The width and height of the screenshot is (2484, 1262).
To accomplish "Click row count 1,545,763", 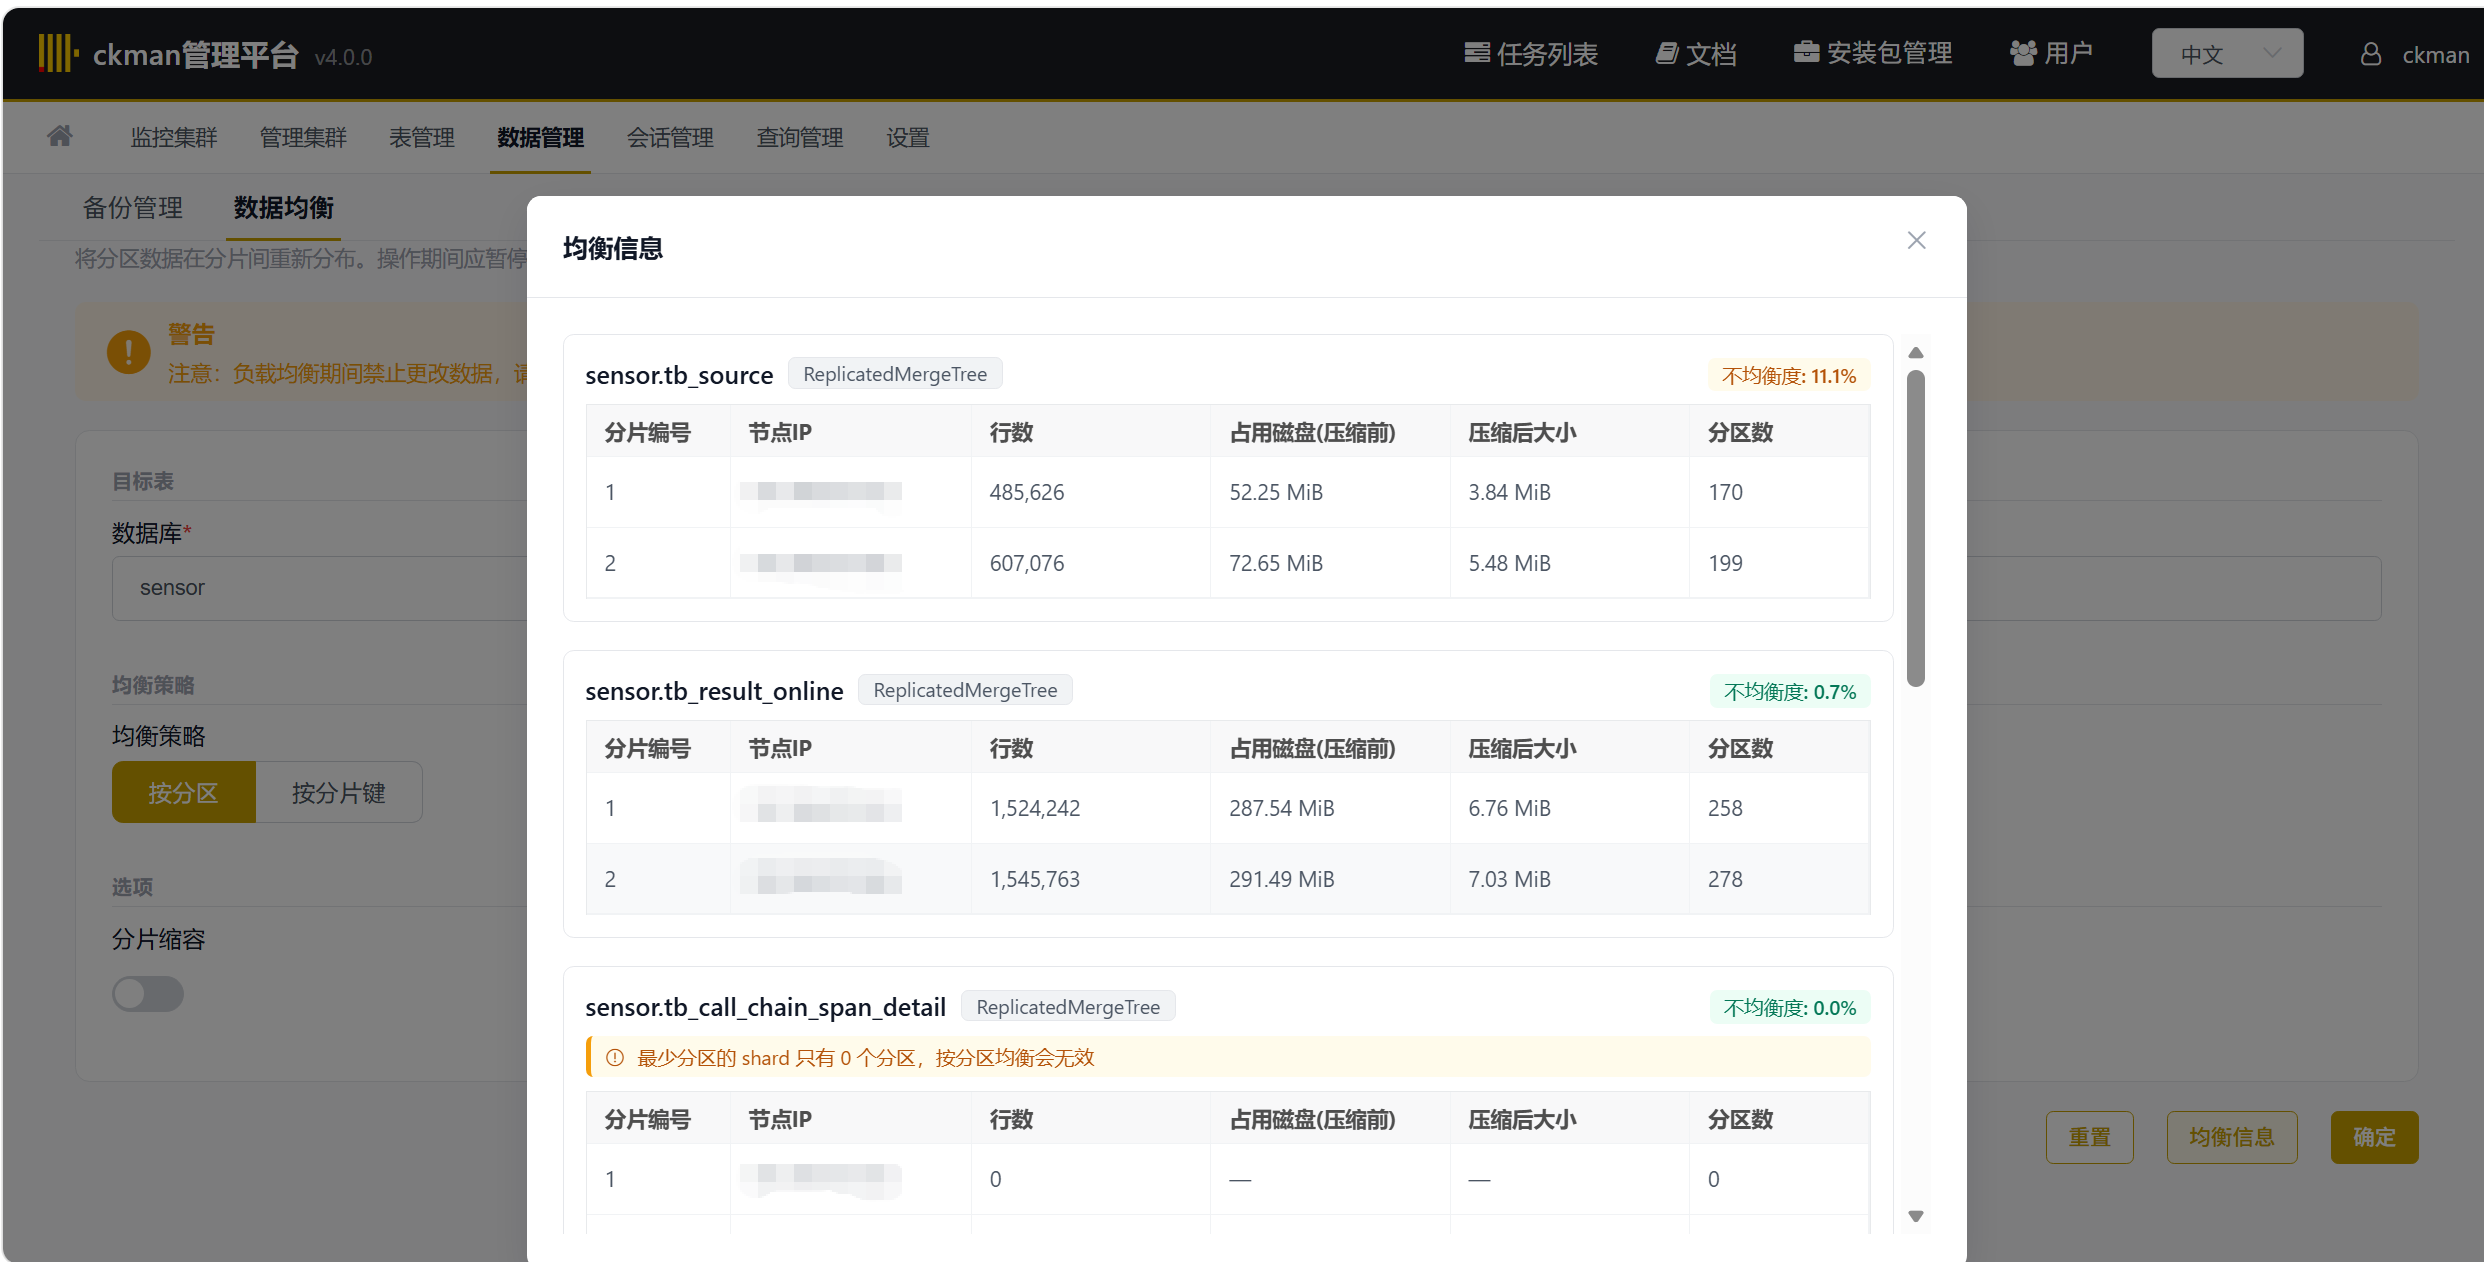I will coord(1035,879).
